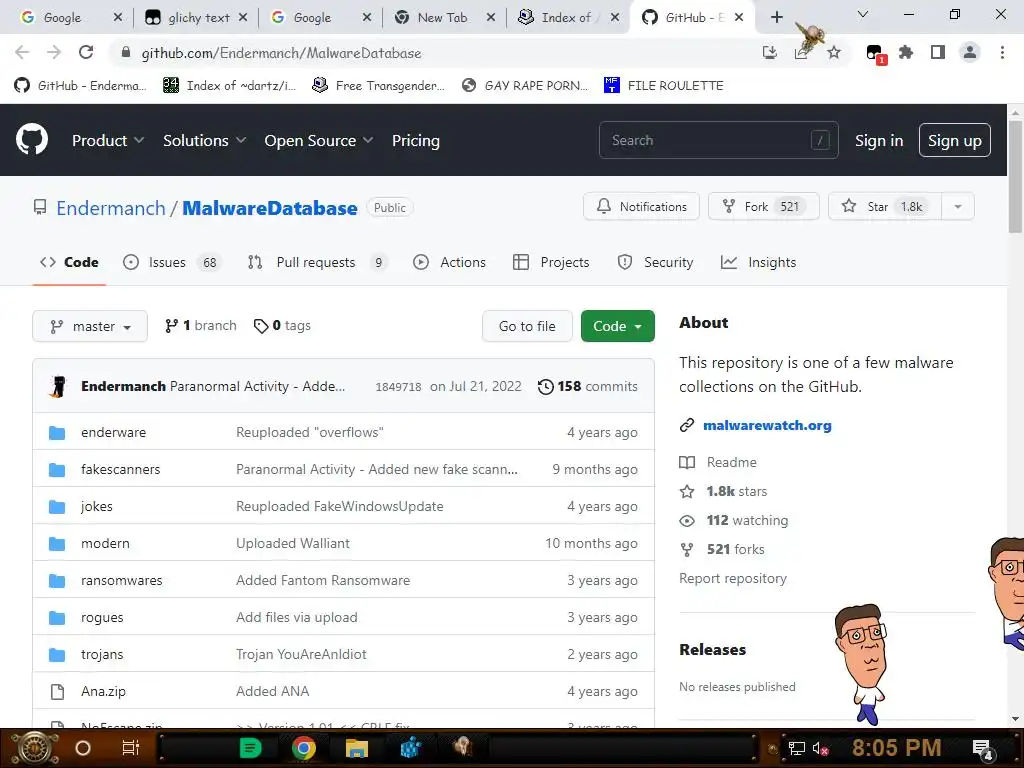Open the Ana.zip file

click(103, 691)
